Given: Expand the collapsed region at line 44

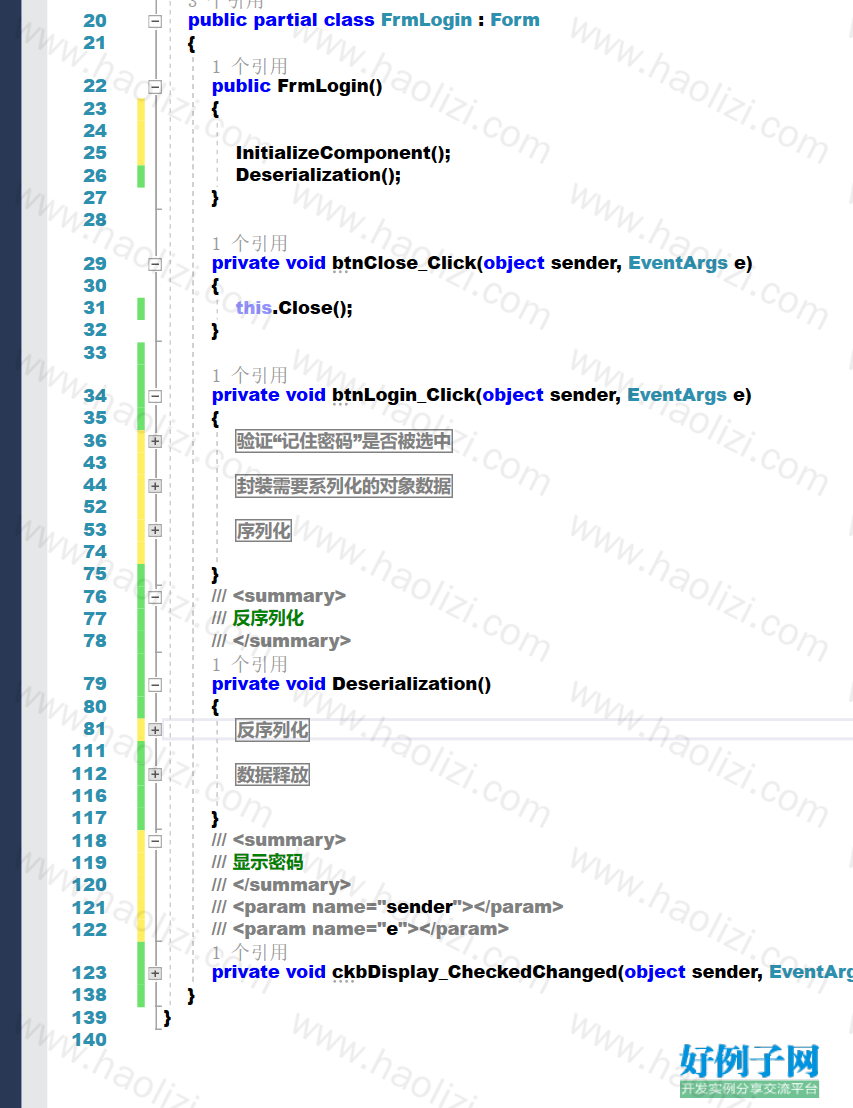Looking at the screenshot, I should click(x=155, y=486).
